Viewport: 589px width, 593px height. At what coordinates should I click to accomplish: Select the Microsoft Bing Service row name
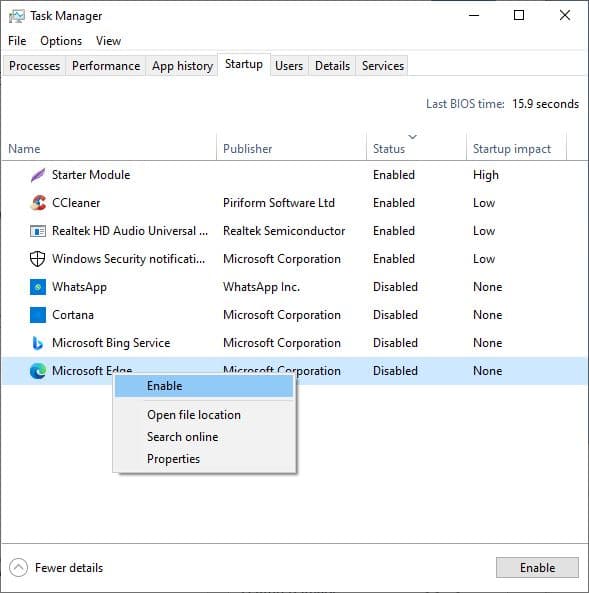(111, 343)
